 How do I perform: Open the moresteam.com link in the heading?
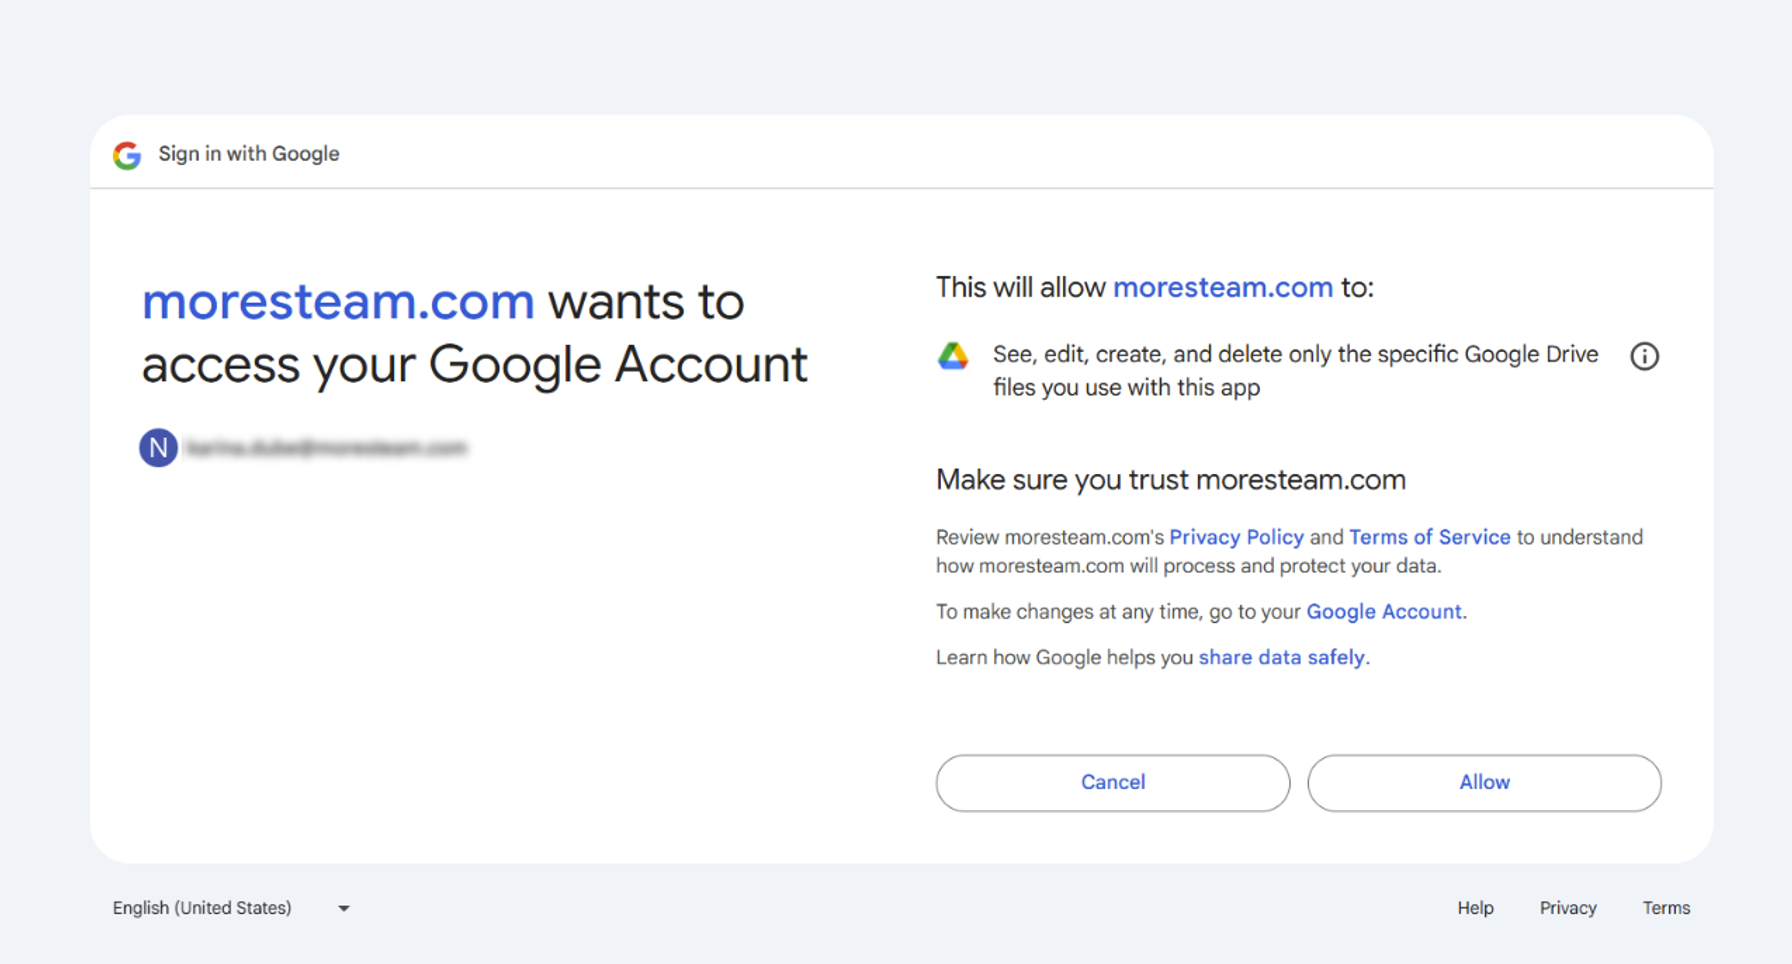click(338, 301)
